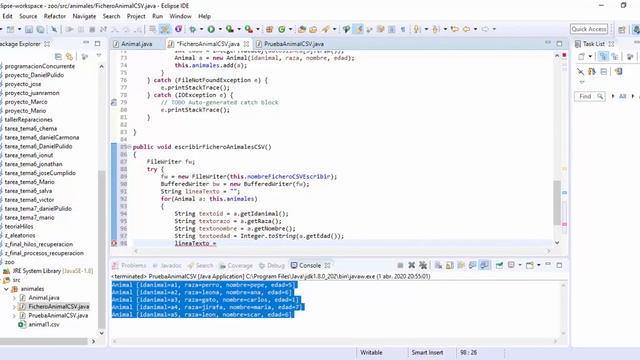Open the Back history dropdown arrow
This screenshot has width=640, height=360.
point(475,29)
